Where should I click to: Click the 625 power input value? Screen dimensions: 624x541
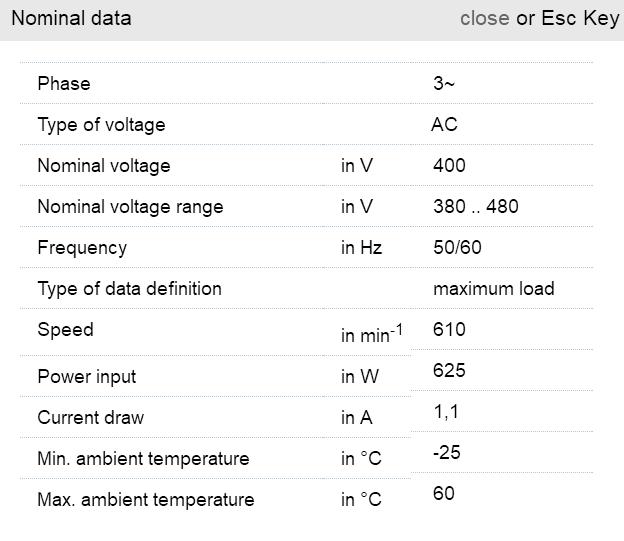tap(449, 370)
